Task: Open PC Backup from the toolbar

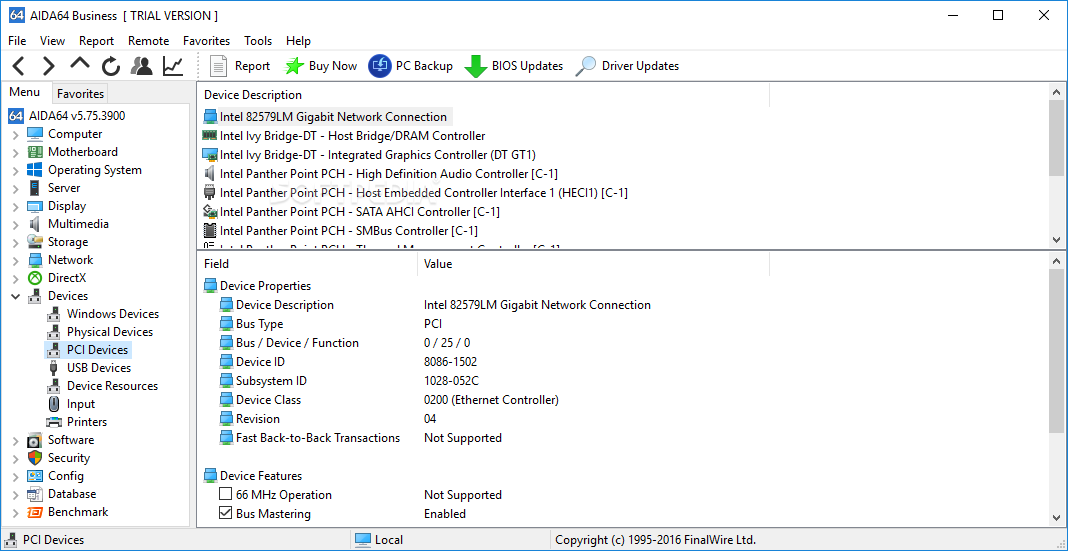Action: click(411, 66)
